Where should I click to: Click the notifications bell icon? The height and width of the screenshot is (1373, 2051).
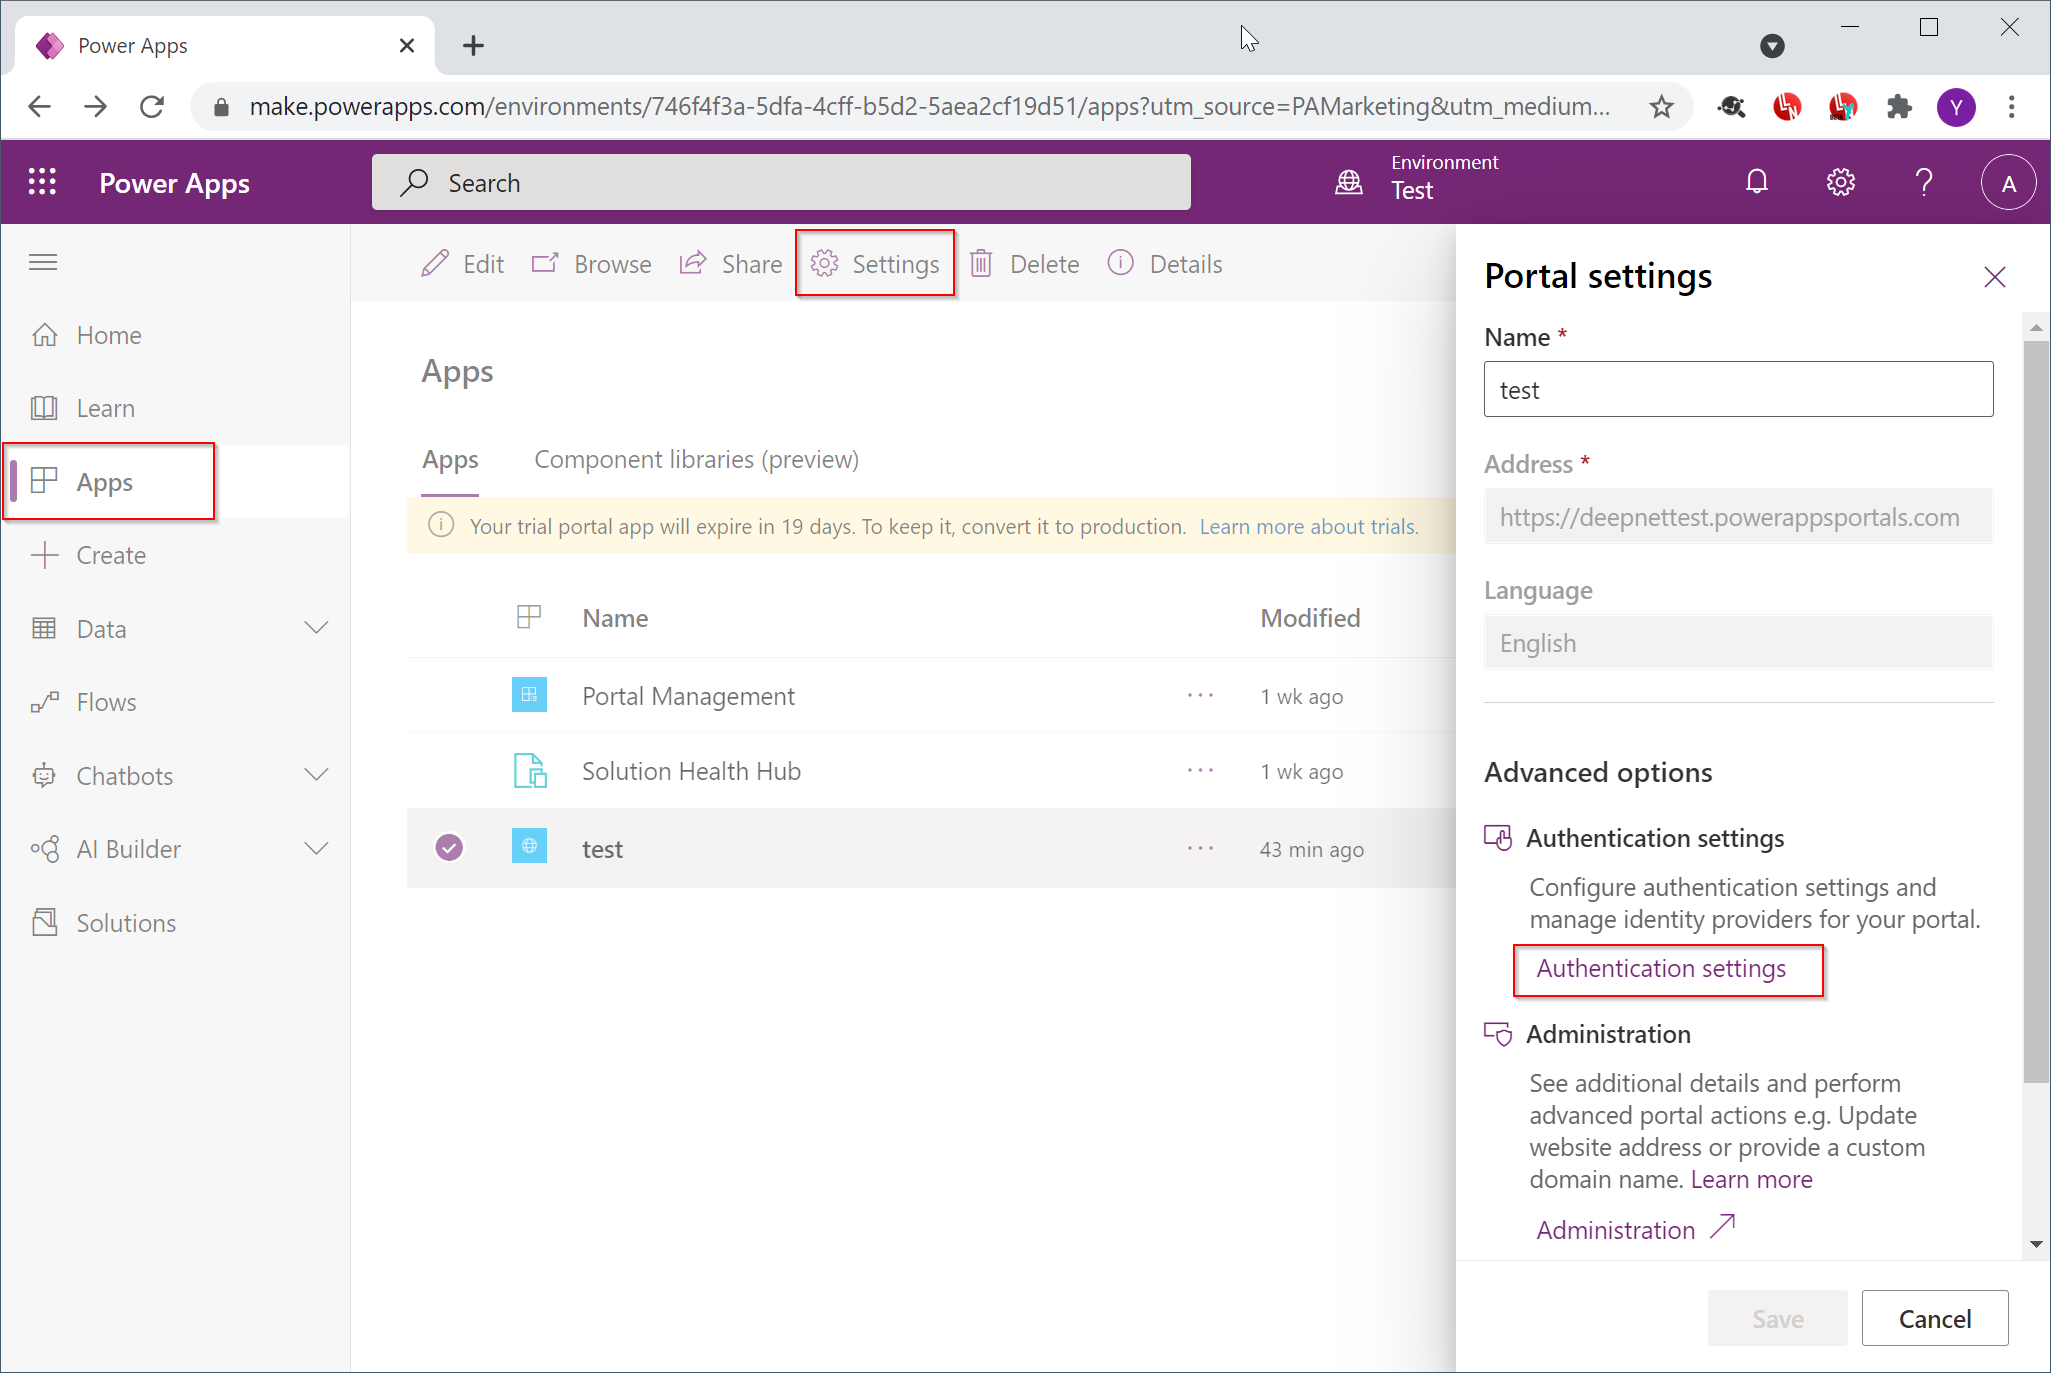pos(1756,182)
